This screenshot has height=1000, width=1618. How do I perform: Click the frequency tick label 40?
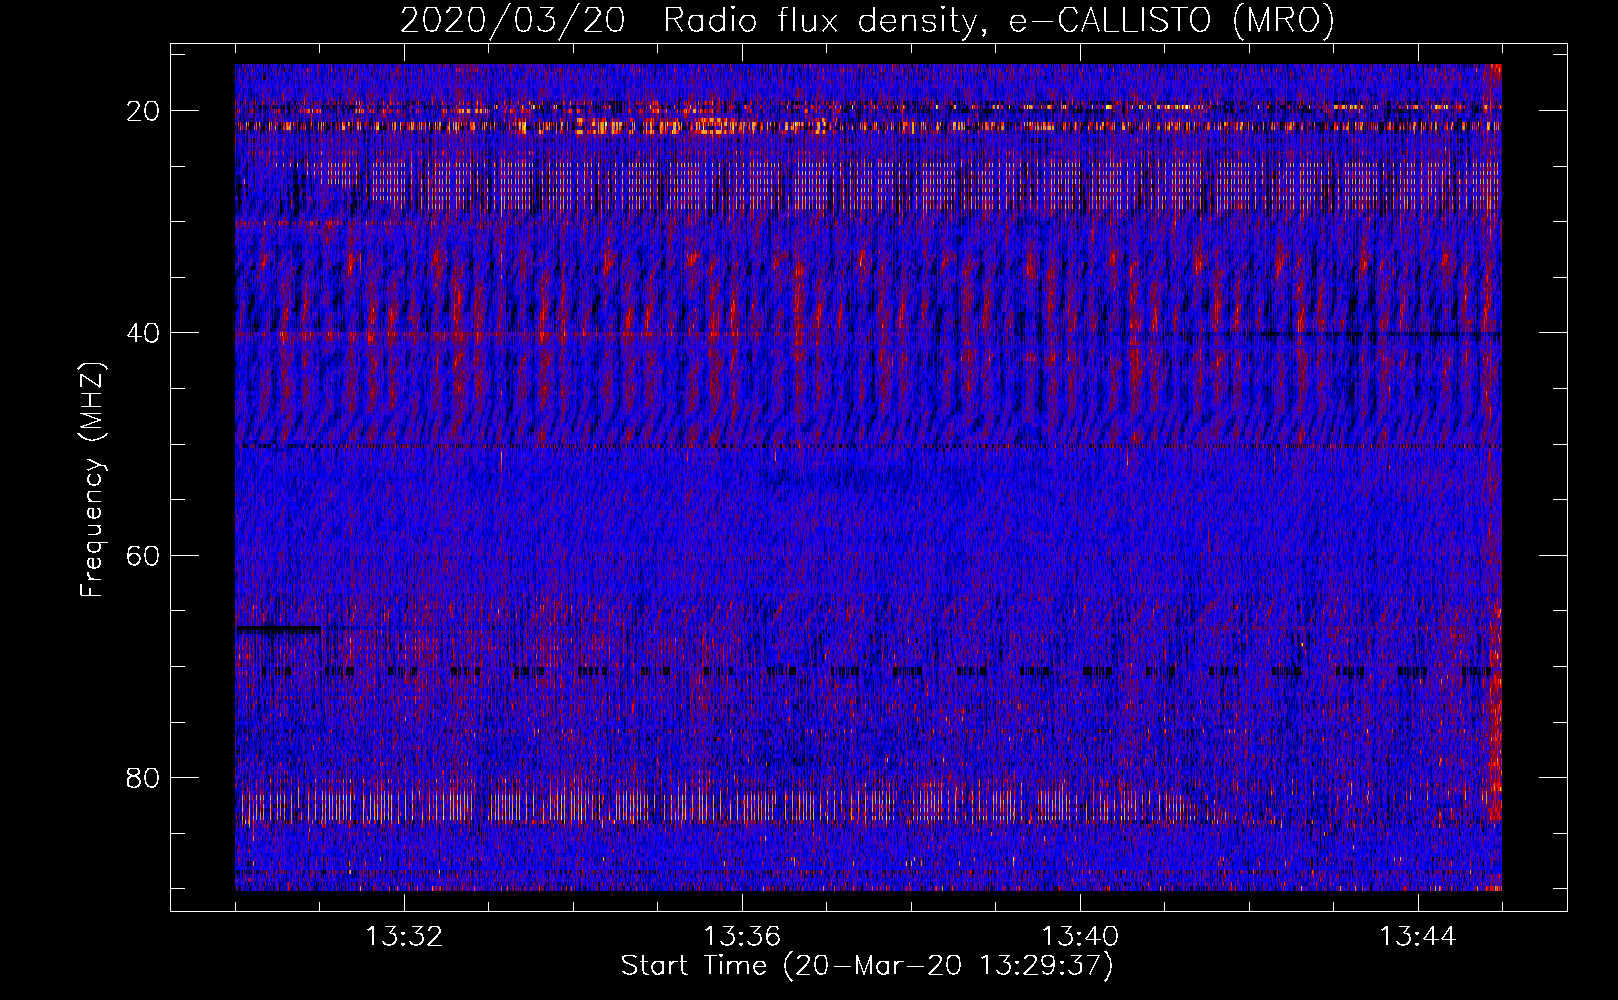click(143, 332)
